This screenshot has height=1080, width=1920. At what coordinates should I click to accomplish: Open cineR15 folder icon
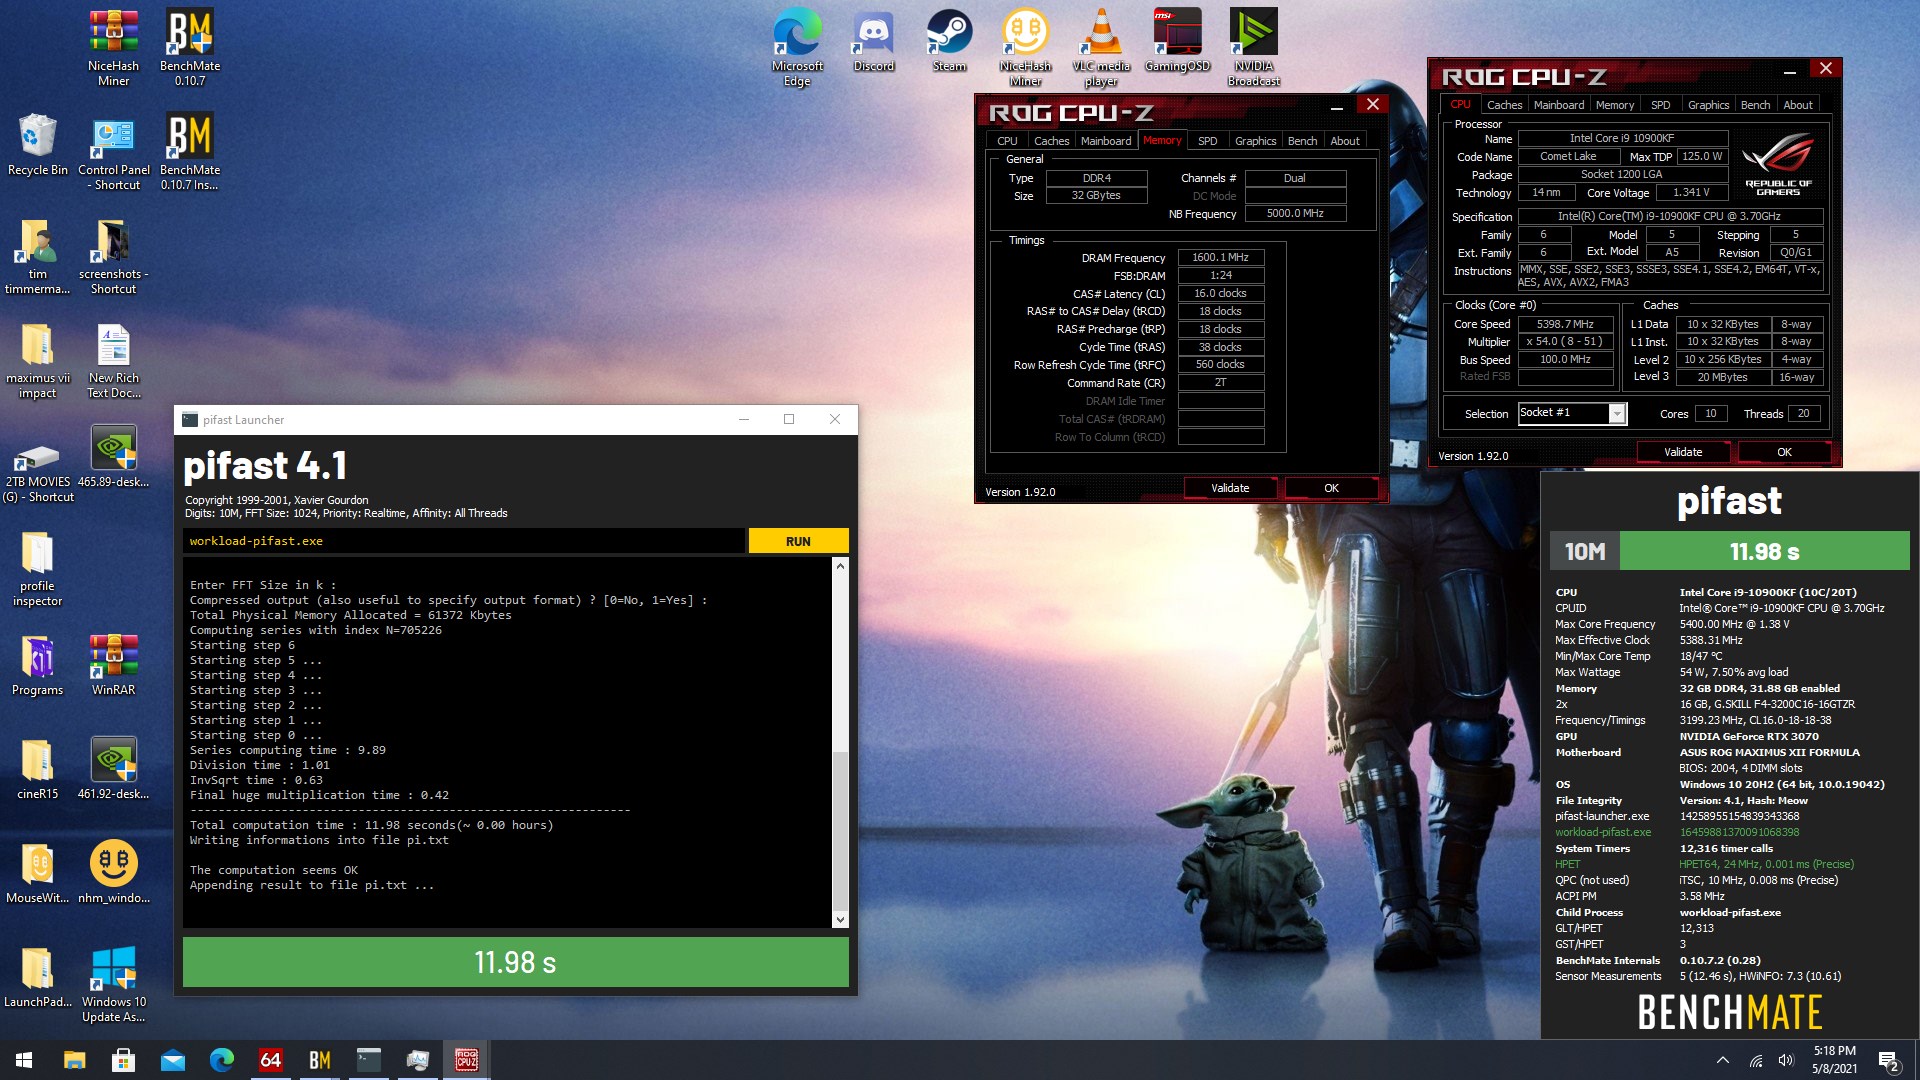coord(38,768)
